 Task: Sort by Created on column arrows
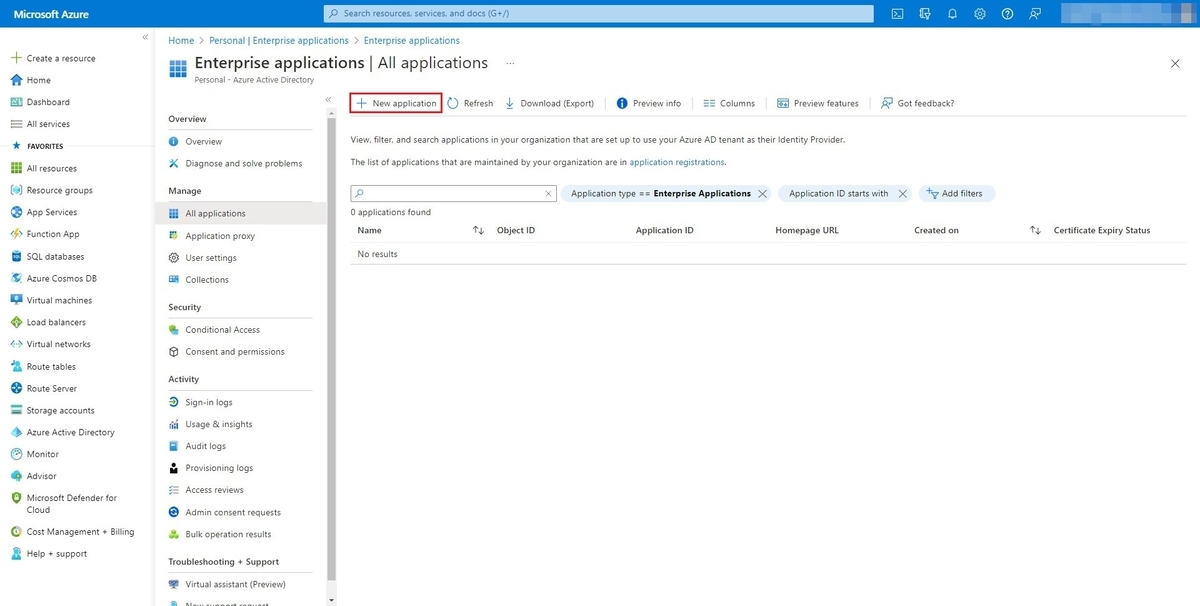1035,231
